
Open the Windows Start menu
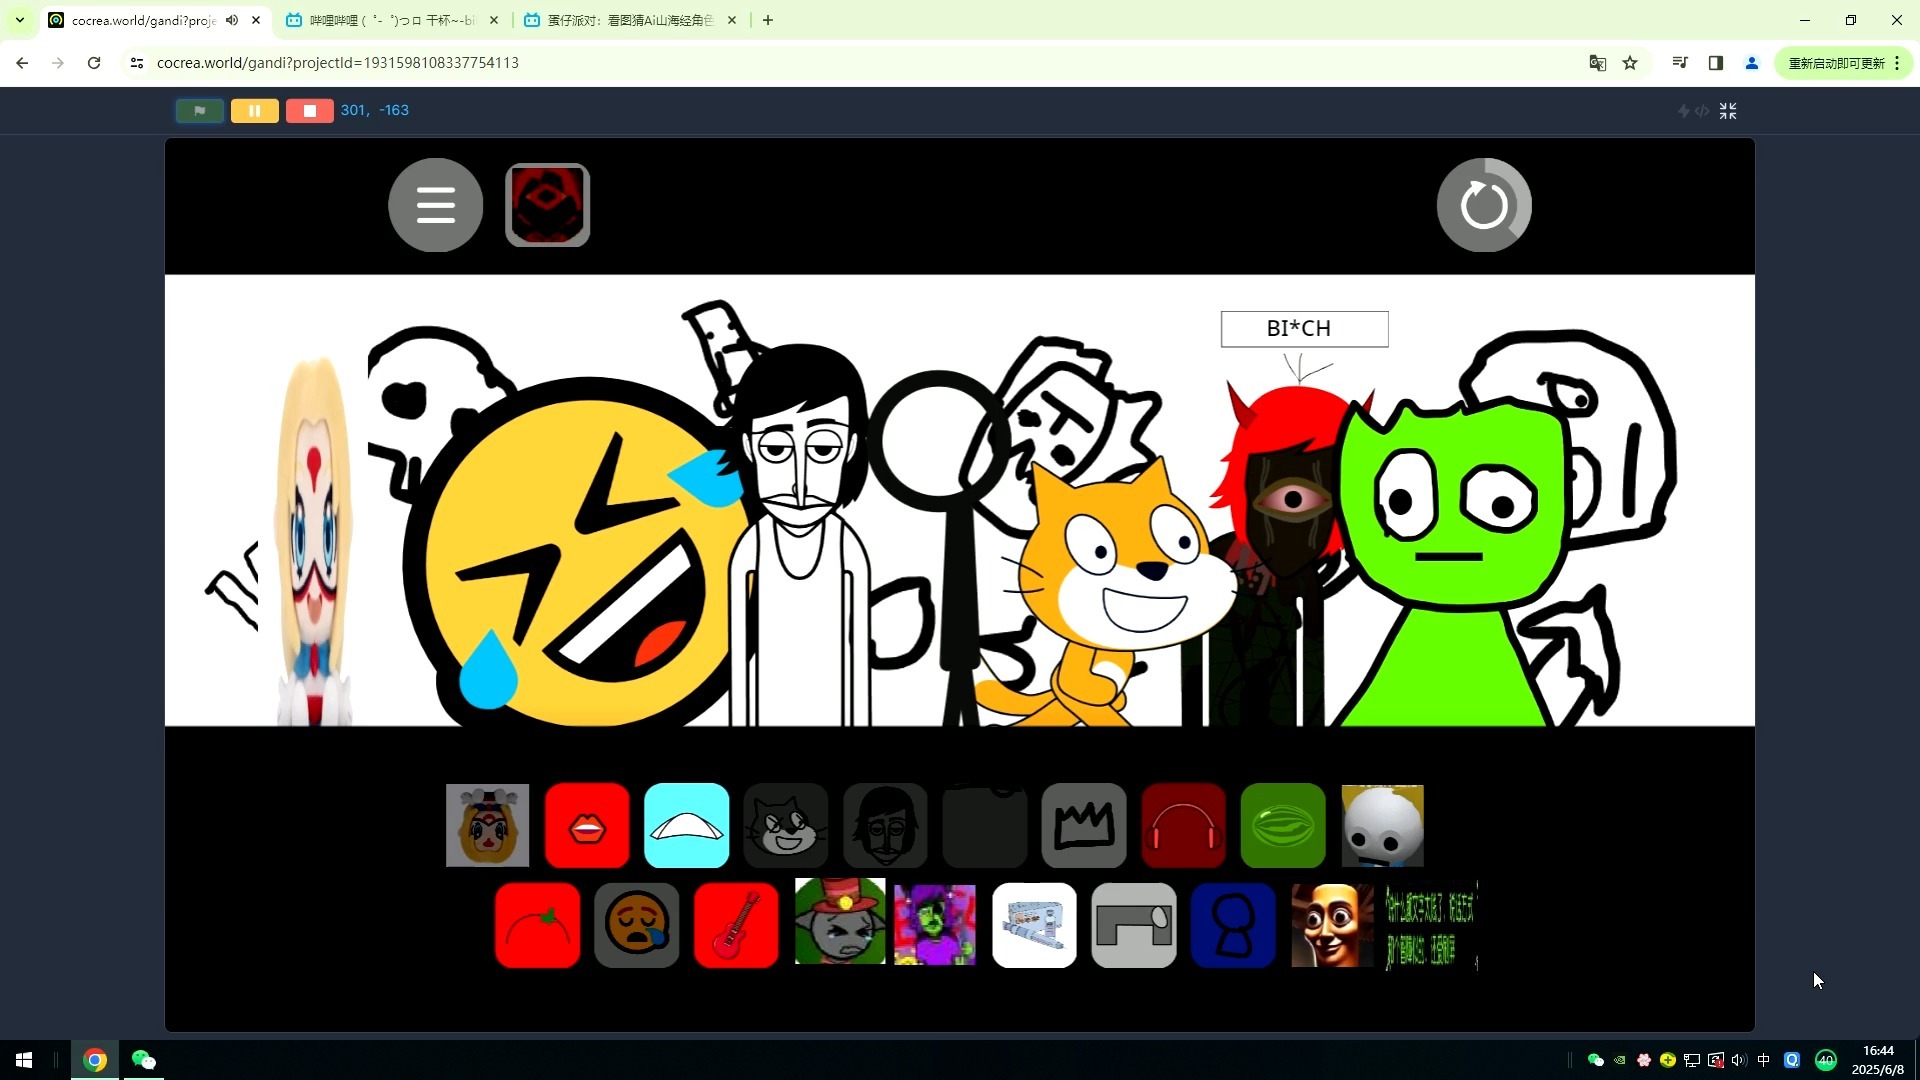point(24,1060)
